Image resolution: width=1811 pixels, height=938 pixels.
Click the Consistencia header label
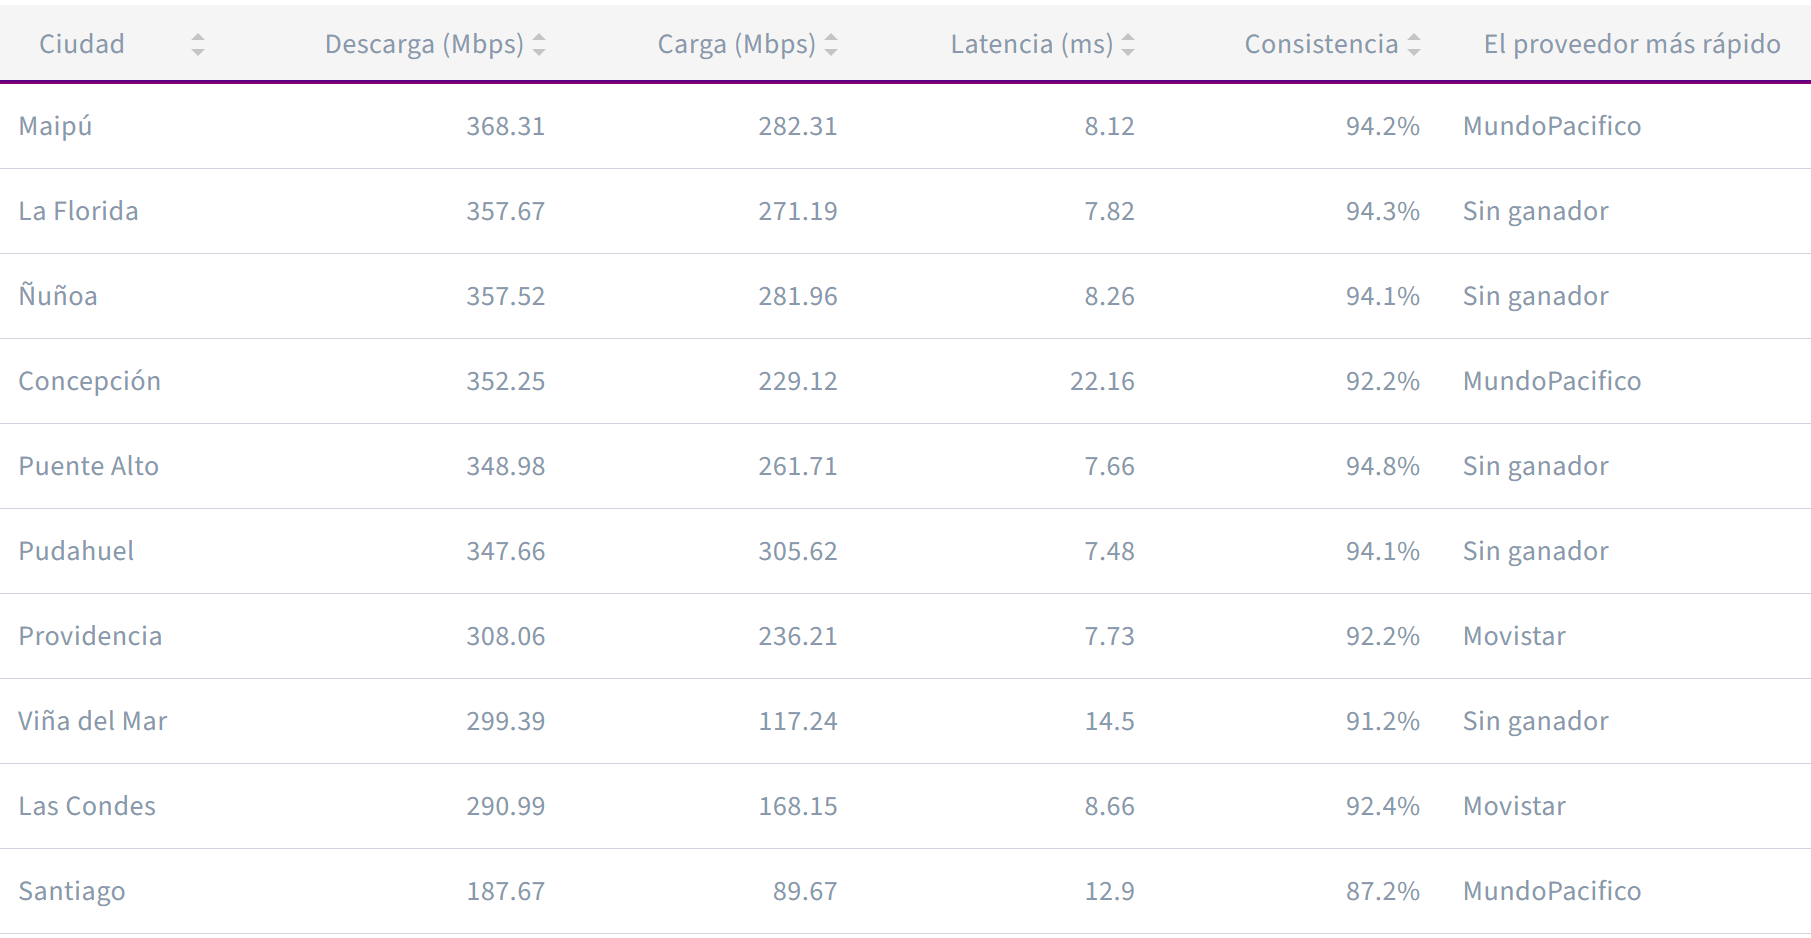[x=1321, y=44]
